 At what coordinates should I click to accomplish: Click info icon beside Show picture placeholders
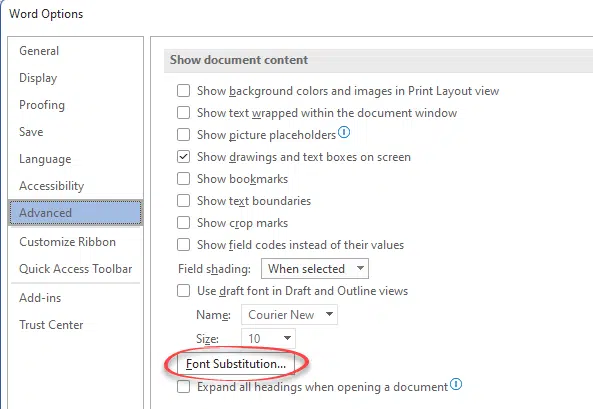344,132
